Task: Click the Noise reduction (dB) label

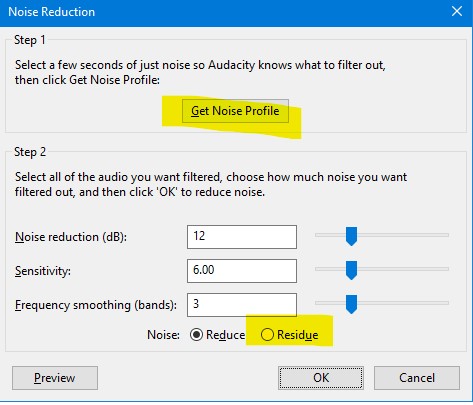Action: 71,237
